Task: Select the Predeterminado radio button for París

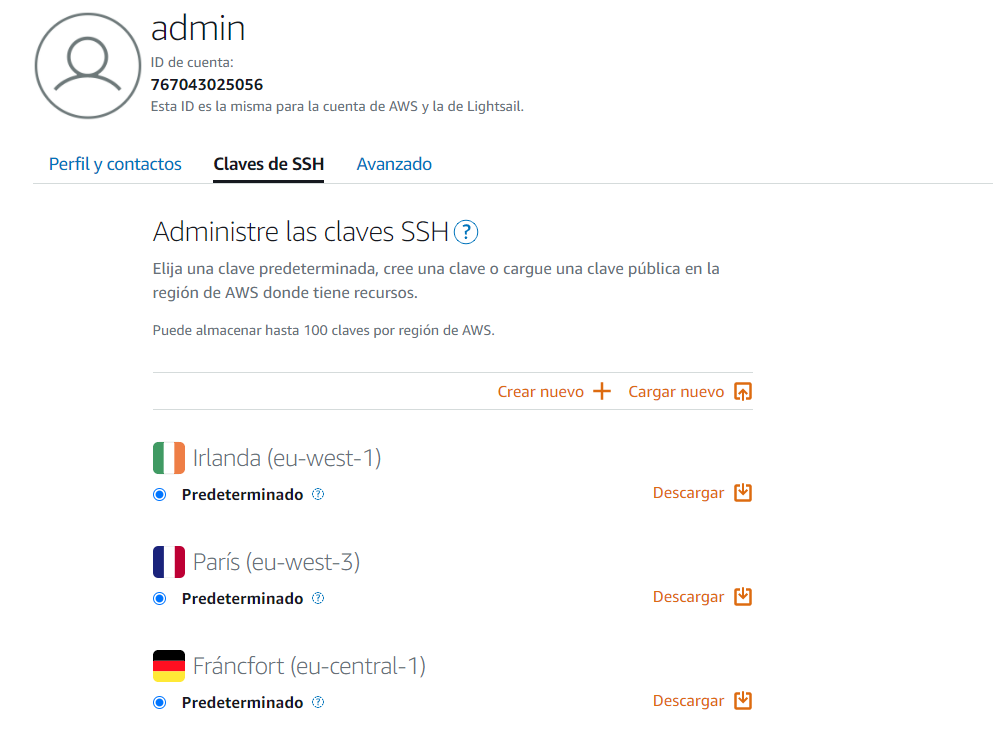Action: [x=160, y=598]
